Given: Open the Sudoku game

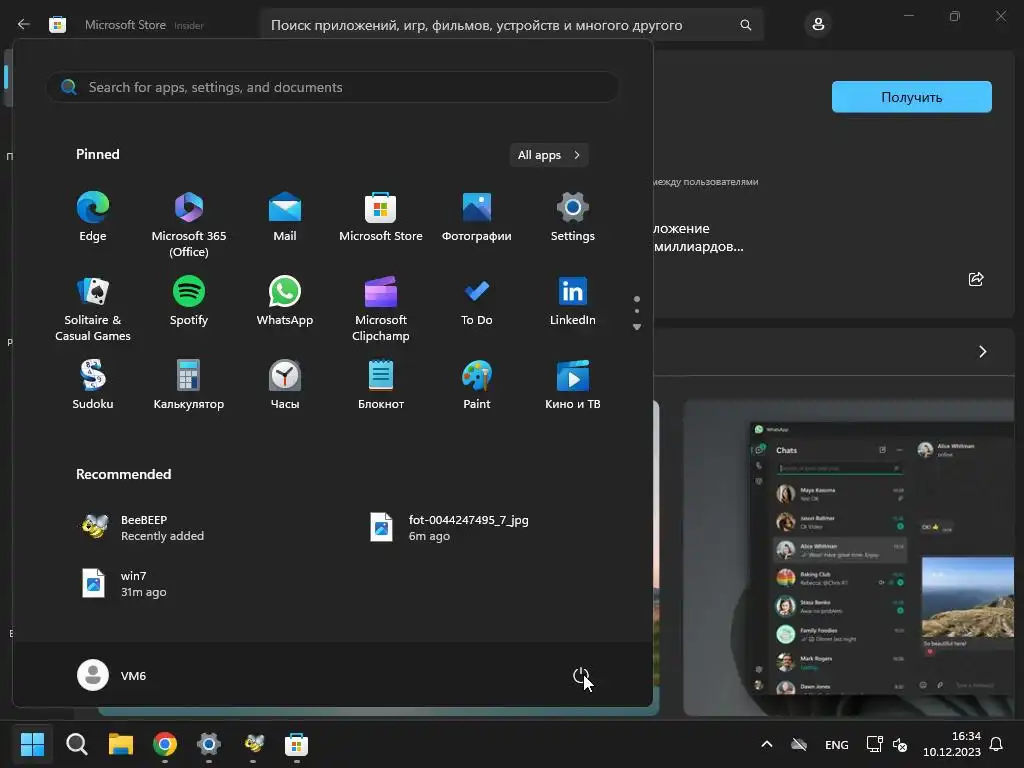Looking at the screenshot, I should pyautogui.click(x=93, y=385).
